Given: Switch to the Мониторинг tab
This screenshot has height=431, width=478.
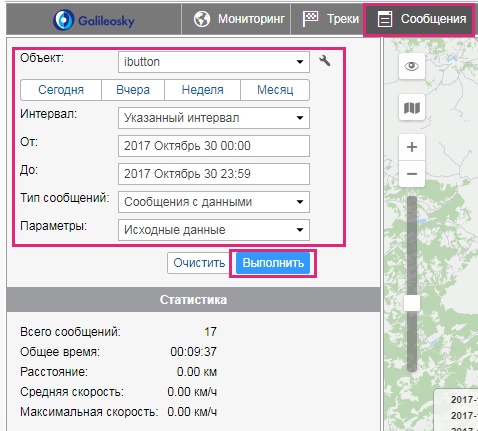Looking at the screenshot, I should point(236,19).
